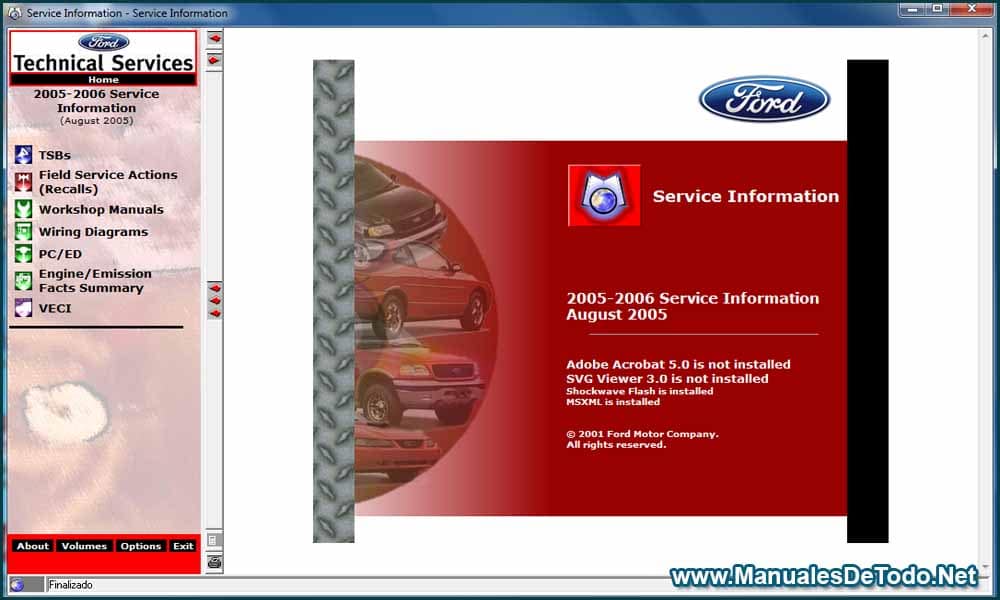Click the TSBs icon in sidebar
This screenshot has width=1000, height=600.
(x=22, y=155)
